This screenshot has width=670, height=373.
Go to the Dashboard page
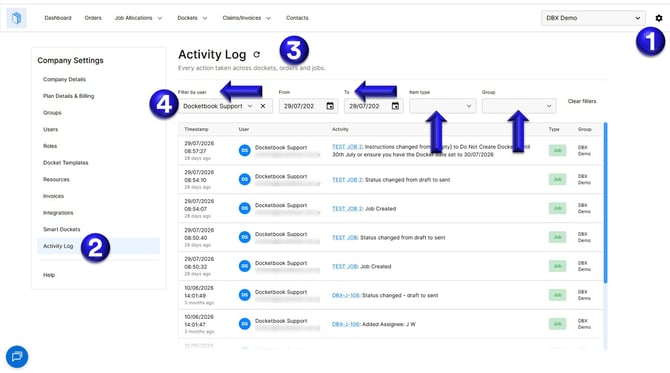58,18
